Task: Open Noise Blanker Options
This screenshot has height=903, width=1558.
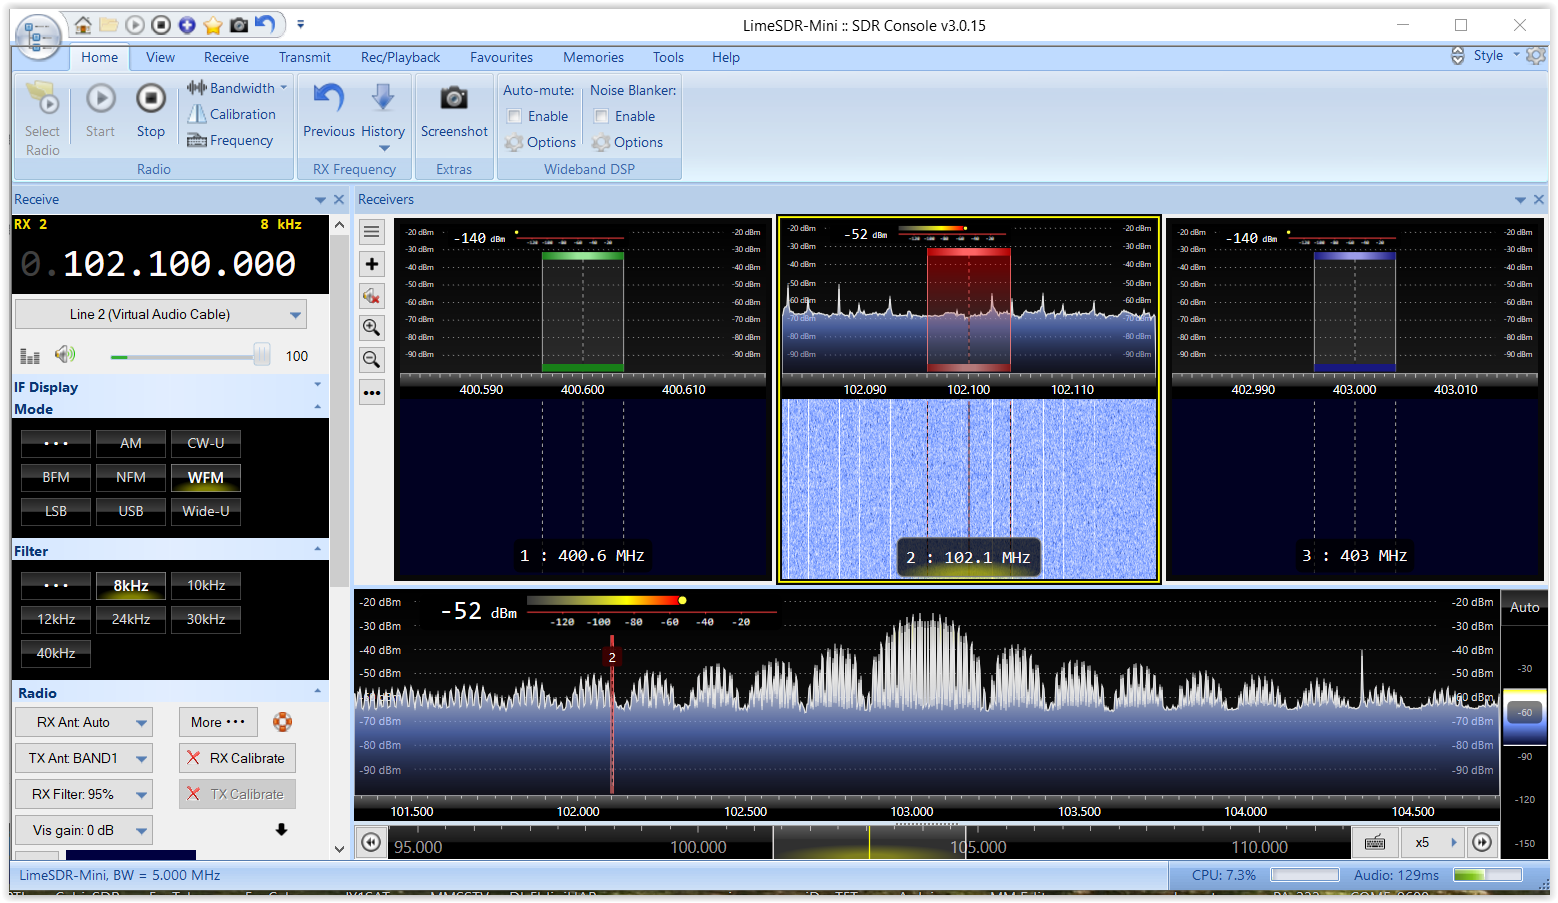Action: pyautogui.click(x=627, y=142)
